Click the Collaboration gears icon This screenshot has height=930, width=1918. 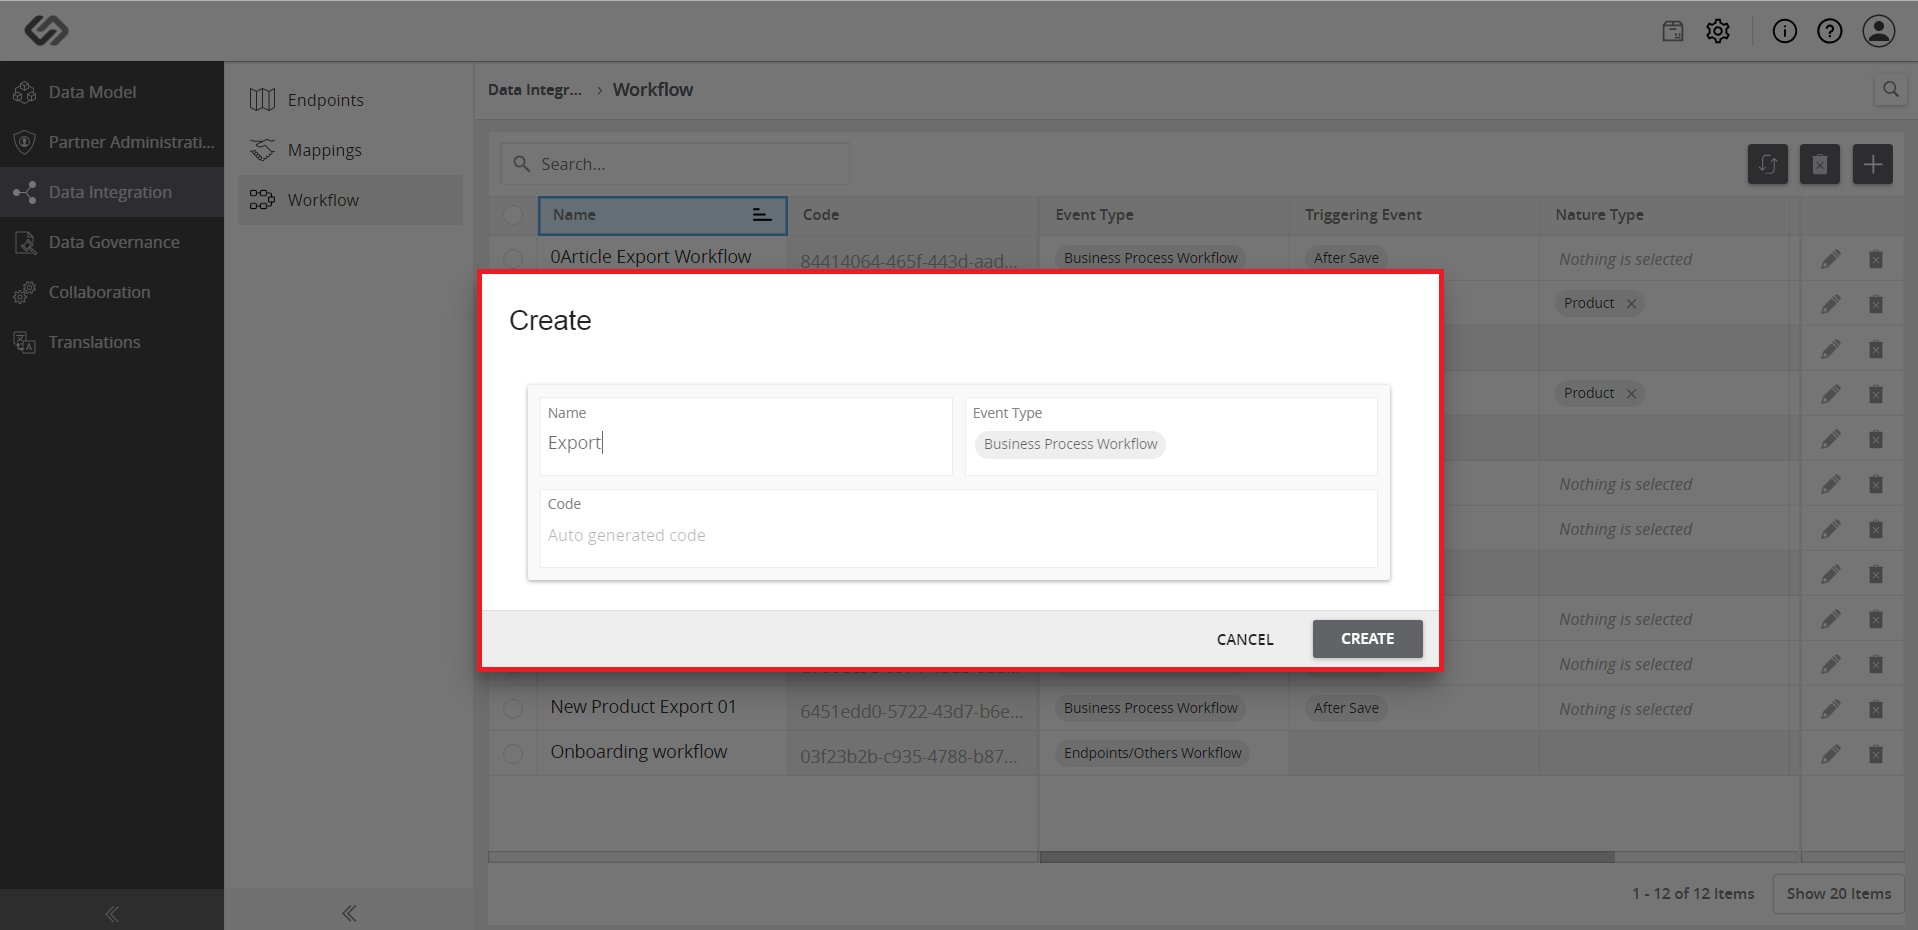tap(25, 292)
